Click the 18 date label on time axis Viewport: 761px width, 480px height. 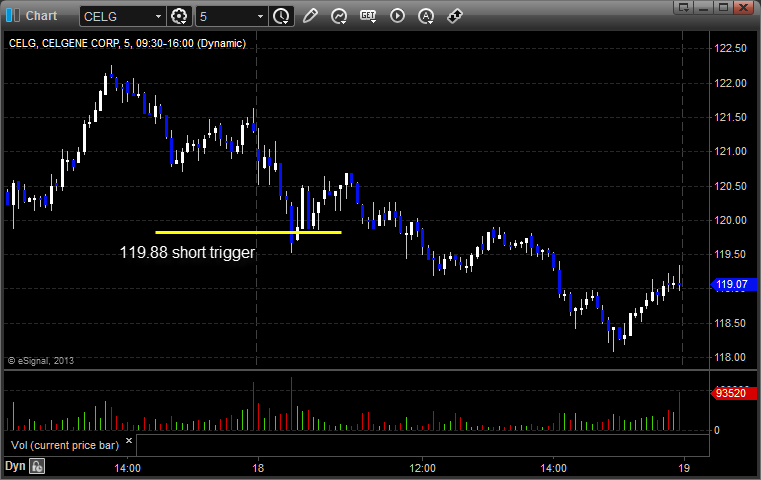(x=258, y=468)
